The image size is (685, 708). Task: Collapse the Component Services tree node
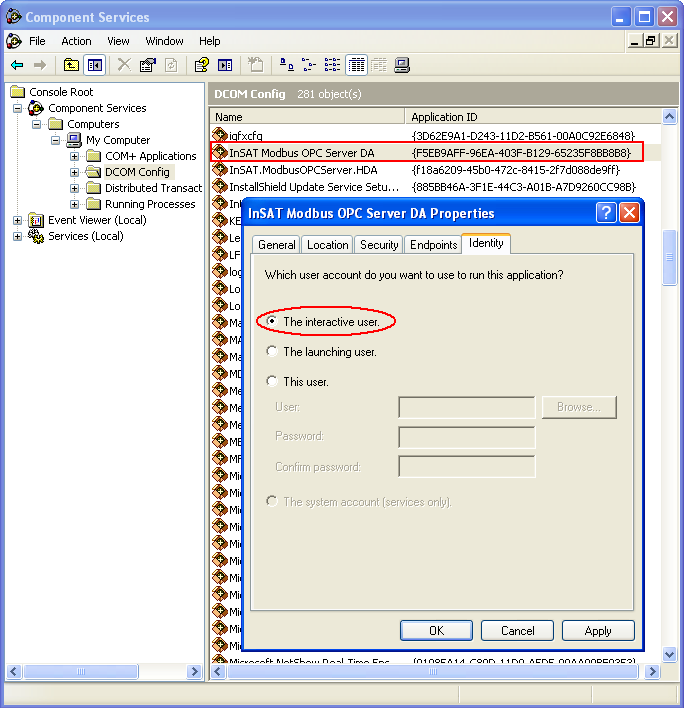click(17, 108)
